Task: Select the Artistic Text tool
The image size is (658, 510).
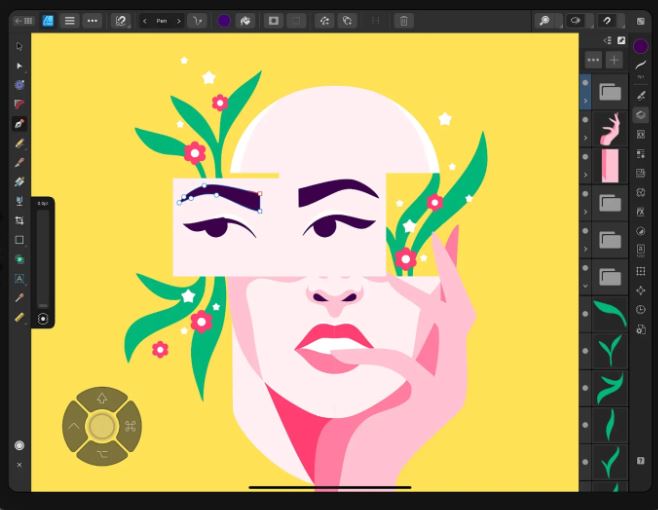Action: (x=19, y=279)
